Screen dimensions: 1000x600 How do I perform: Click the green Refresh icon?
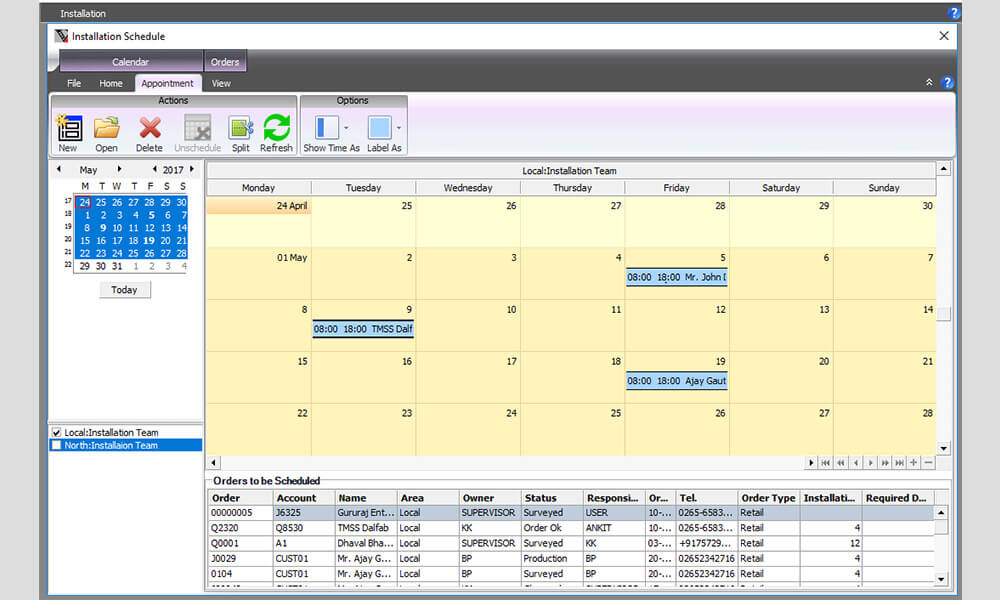[276, 128]
